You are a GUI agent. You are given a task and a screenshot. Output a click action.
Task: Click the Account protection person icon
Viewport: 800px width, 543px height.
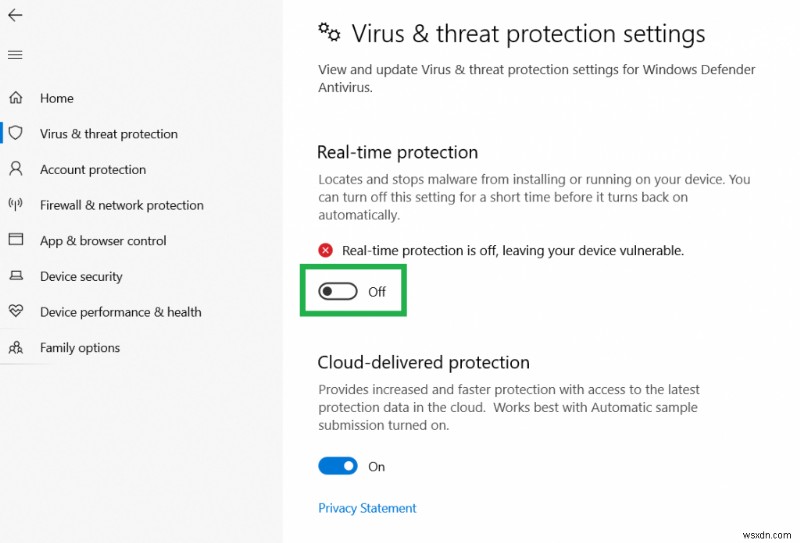point(16,169)
